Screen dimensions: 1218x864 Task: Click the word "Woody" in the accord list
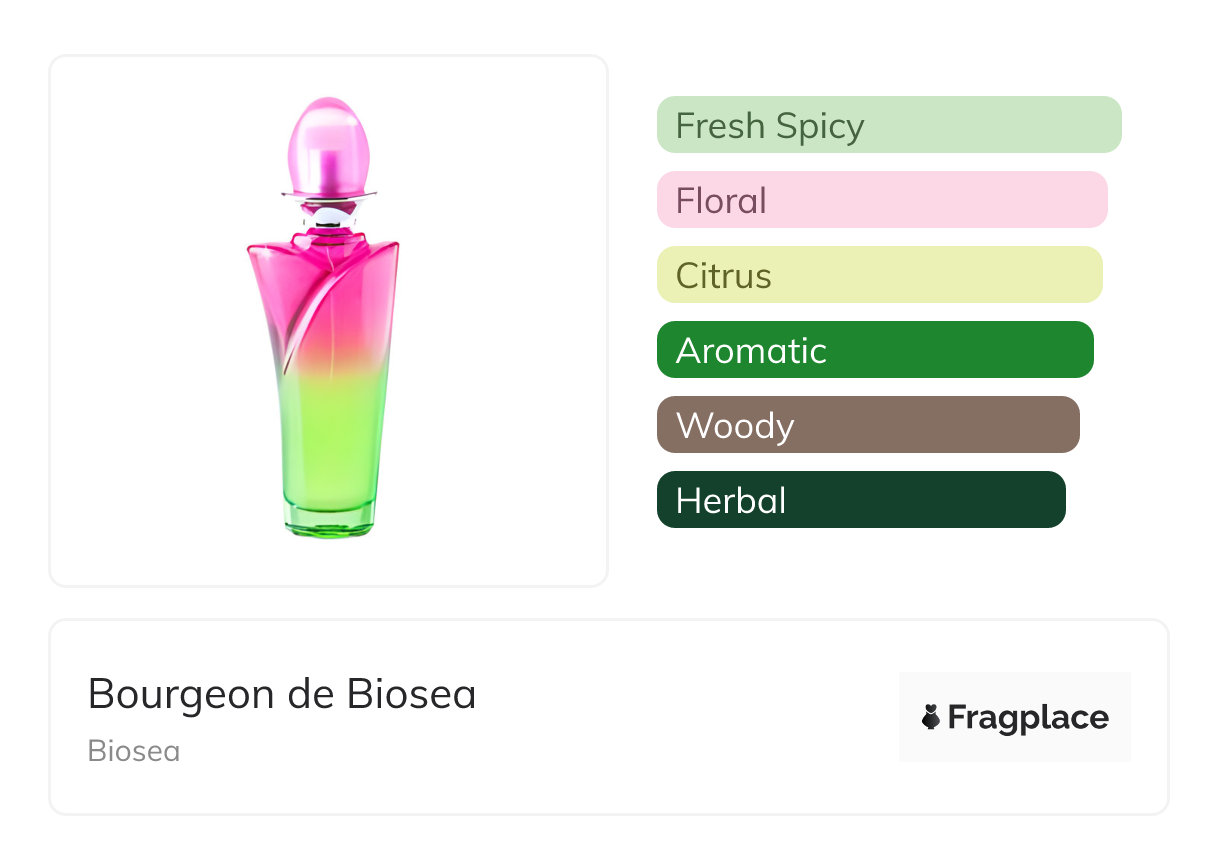coord(735,426)
